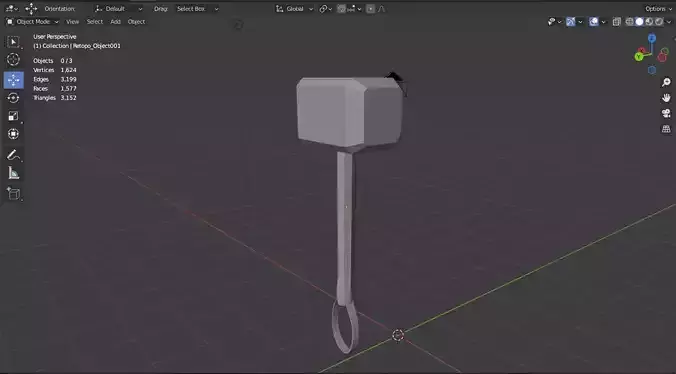
Task: Click the pan view hand icon
Action: pyautogui.click(x=666, y=98)
